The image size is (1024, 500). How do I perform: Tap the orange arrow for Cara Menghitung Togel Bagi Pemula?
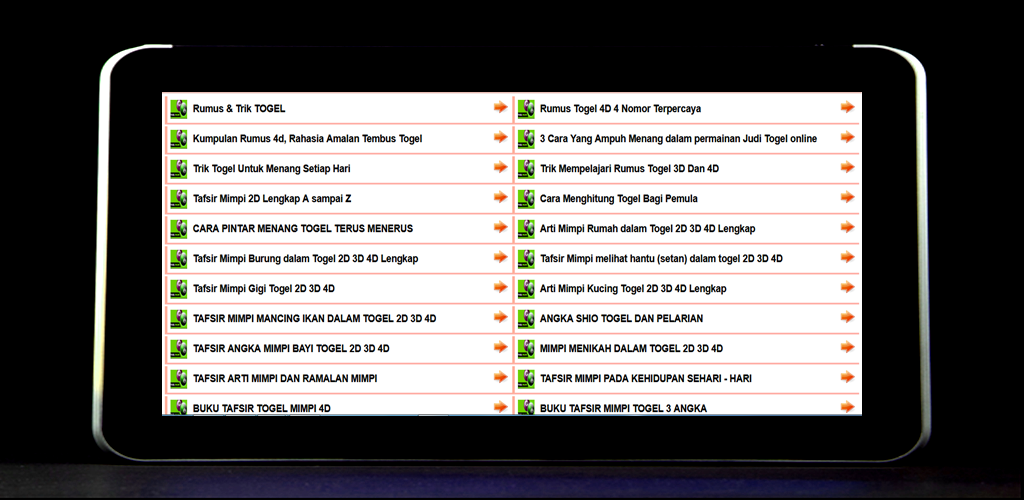click(x=847, y=198)
